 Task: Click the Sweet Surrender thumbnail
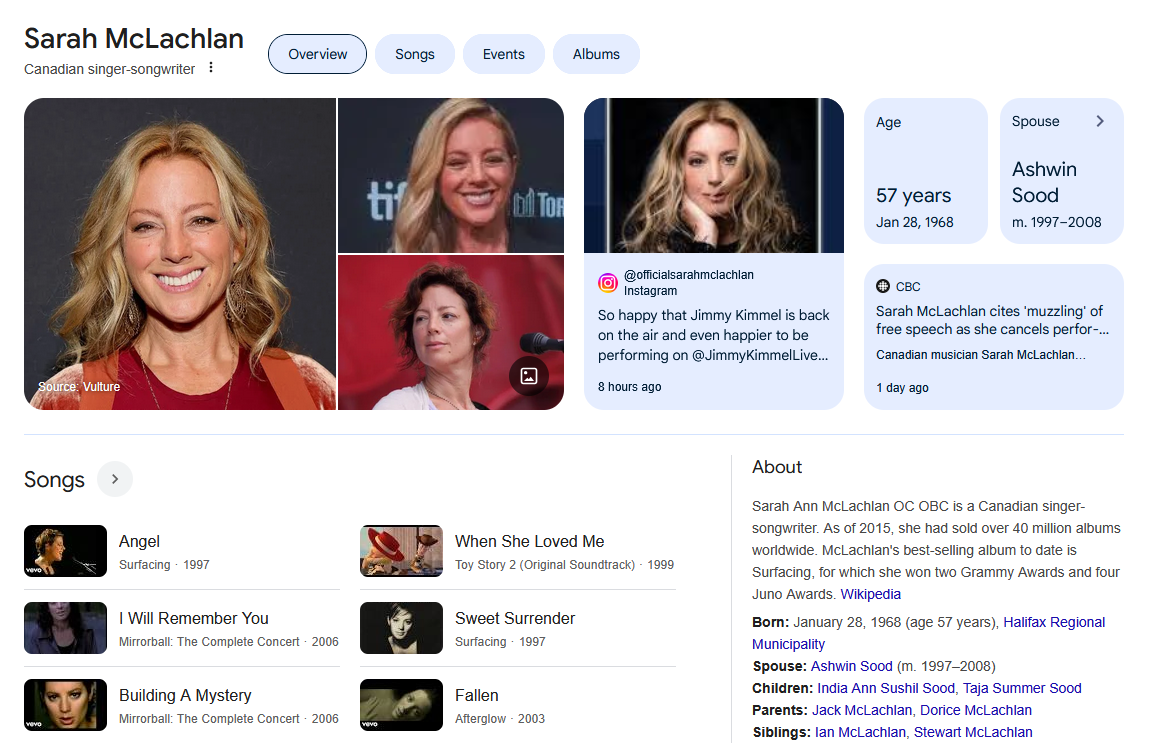pyautogui.click(x=402, y=628)
